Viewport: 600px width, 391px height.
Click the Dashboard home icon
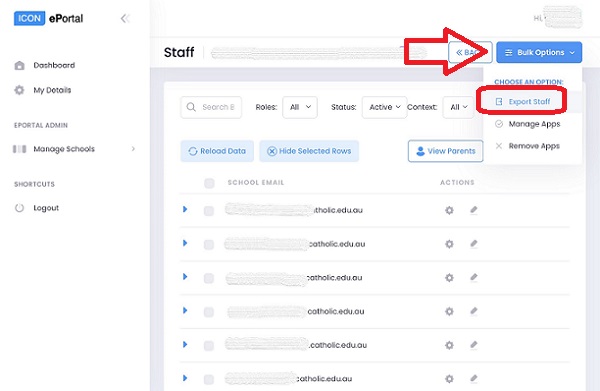tap(19, 65)
